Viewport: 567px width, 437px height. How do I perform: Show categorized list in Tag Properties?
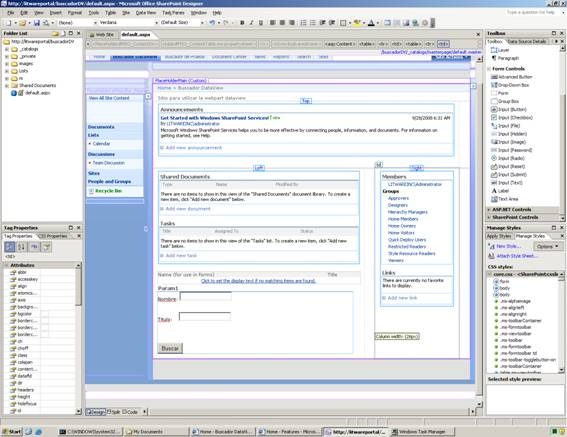tap(10, 247)
